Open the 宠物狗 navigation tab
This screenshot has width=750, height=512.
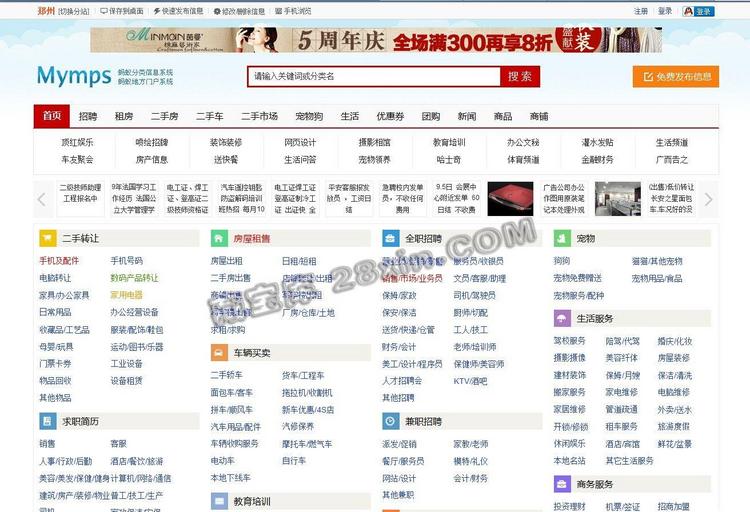pos(309,116)
